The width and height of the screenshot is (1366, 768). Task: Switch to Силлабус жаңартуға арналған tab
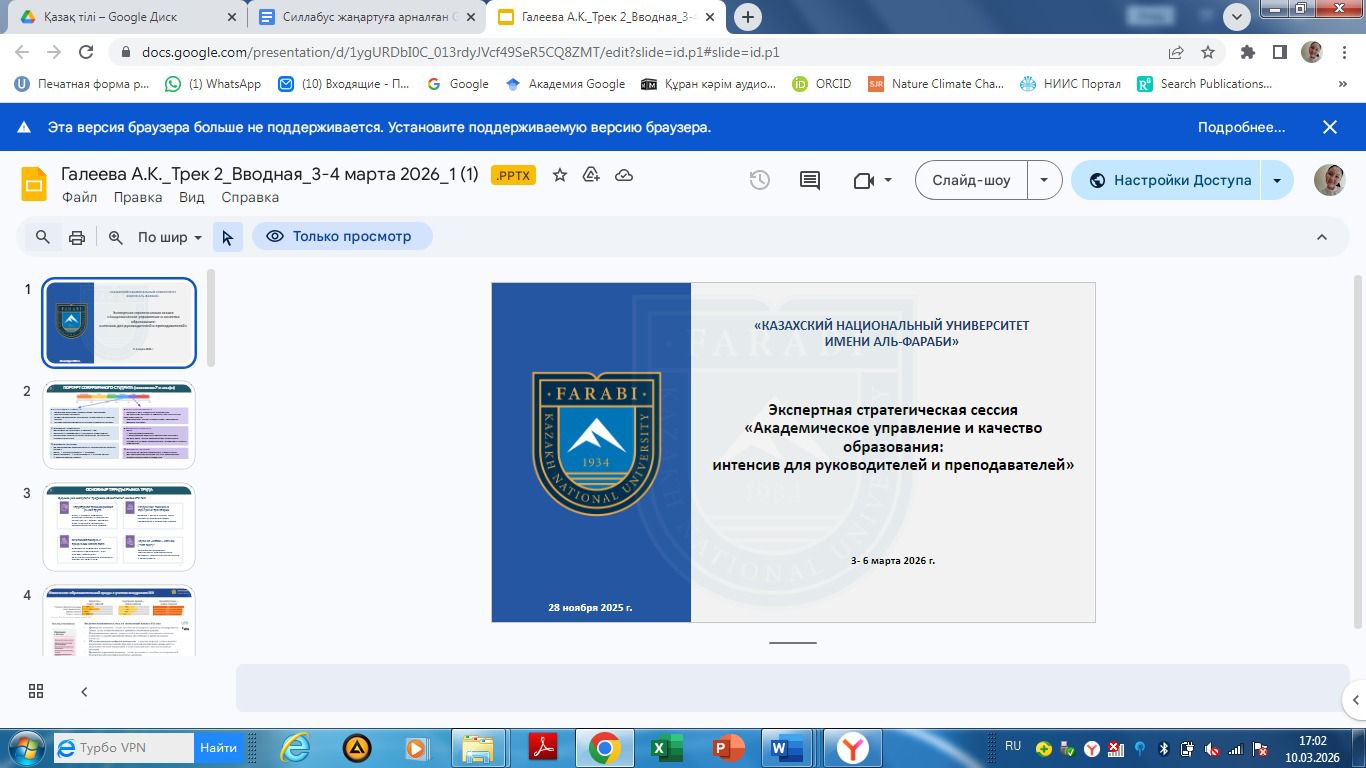(x=366, y=17)
